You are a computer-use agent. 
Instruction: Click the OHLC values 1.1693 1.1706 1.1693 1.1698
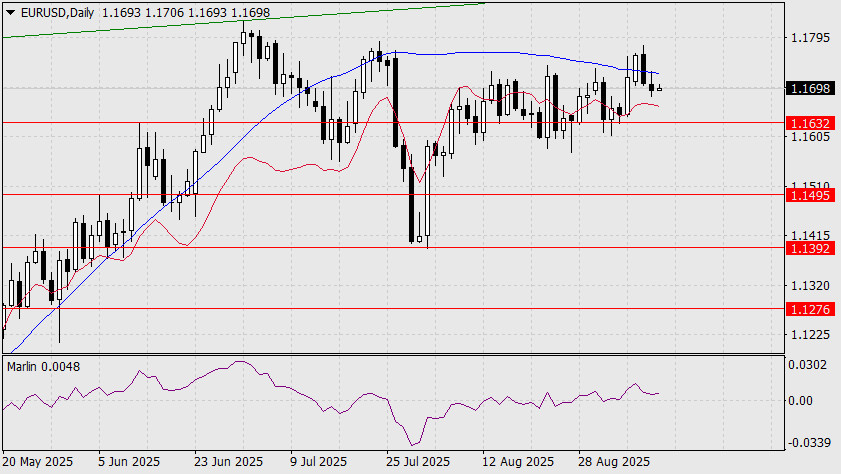[x=186, y=12]
